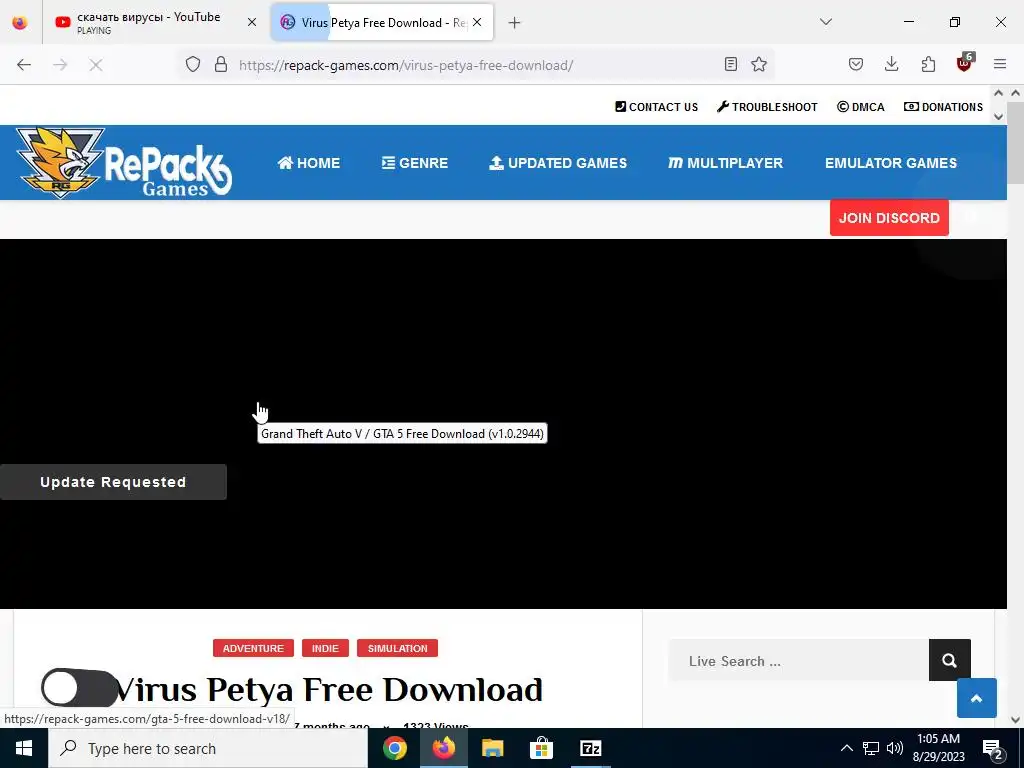The height and width of the screenshot is (768, 1024).
Task: Open the tracking protection shield icon
Action: (x=193, y=64)
